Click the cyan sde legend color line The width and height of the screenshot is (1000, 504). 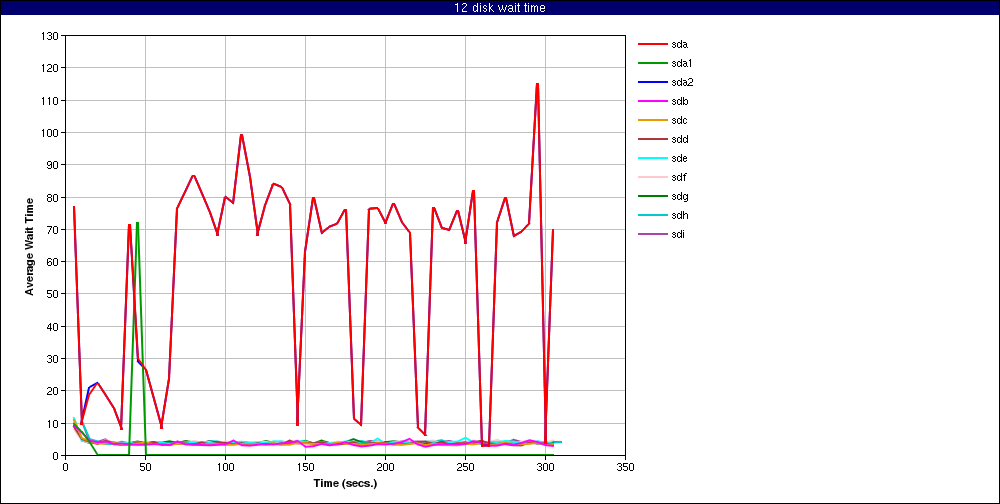pyautogui.click(x=652, y=158)
